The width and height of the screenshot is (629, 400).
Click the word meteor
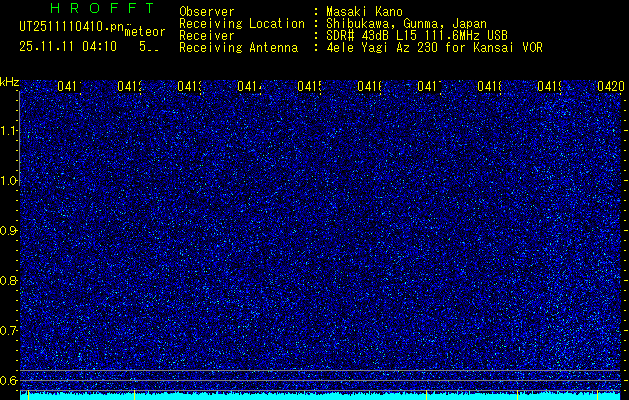[x=145, y=32]
